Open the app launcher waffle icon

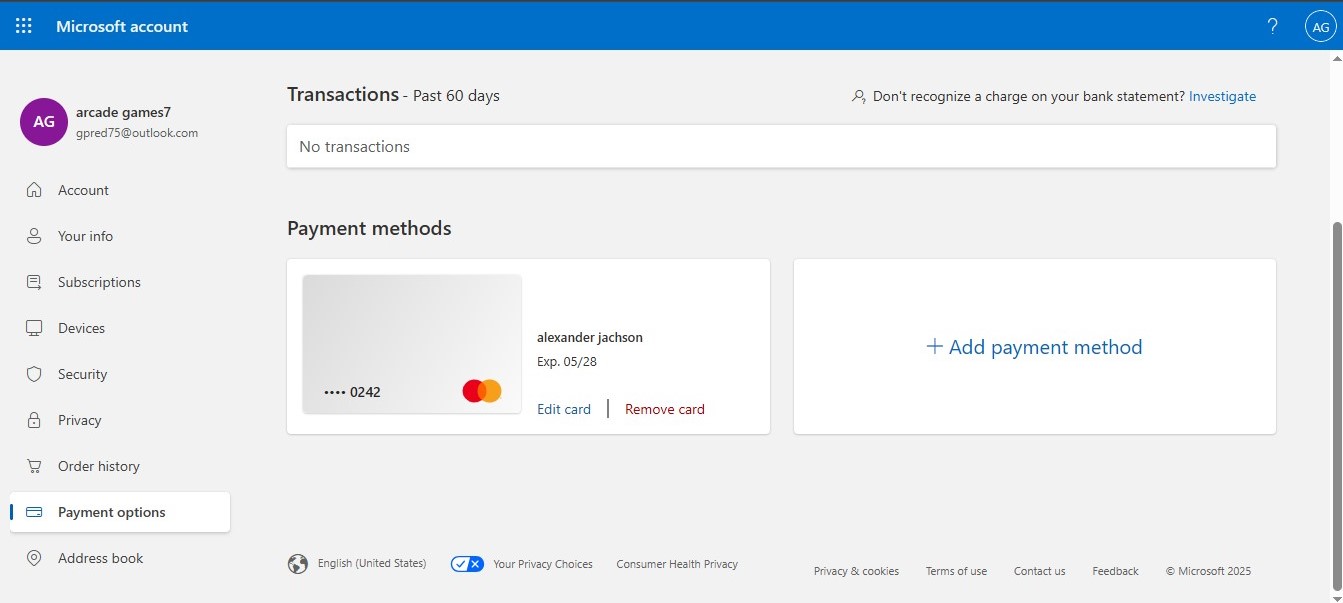(x=24, y=27)
